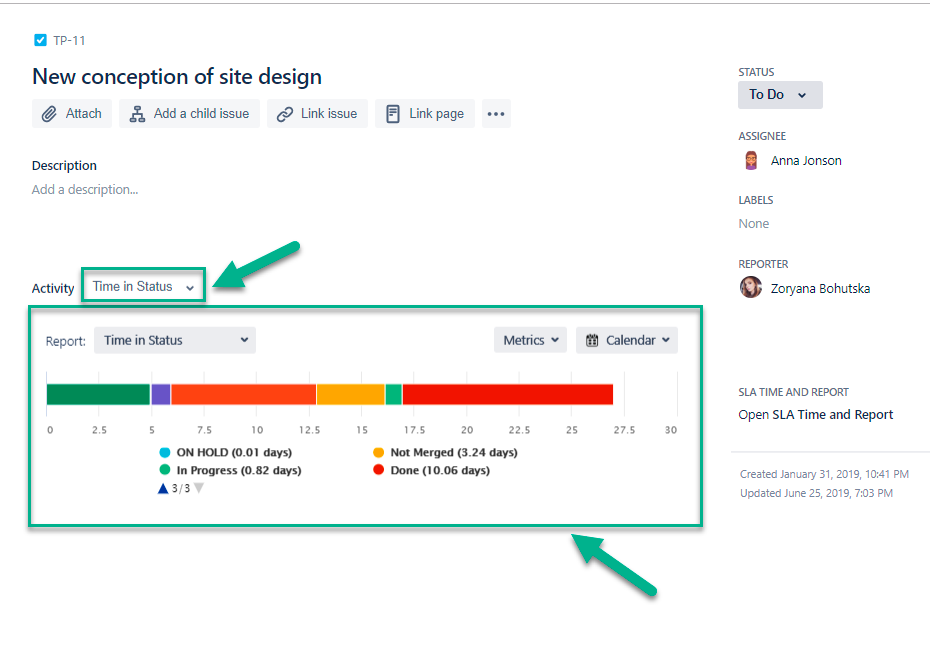Click Zoryana Bohutska reporter avatar
931x659 pixels.
coord(751,288)
